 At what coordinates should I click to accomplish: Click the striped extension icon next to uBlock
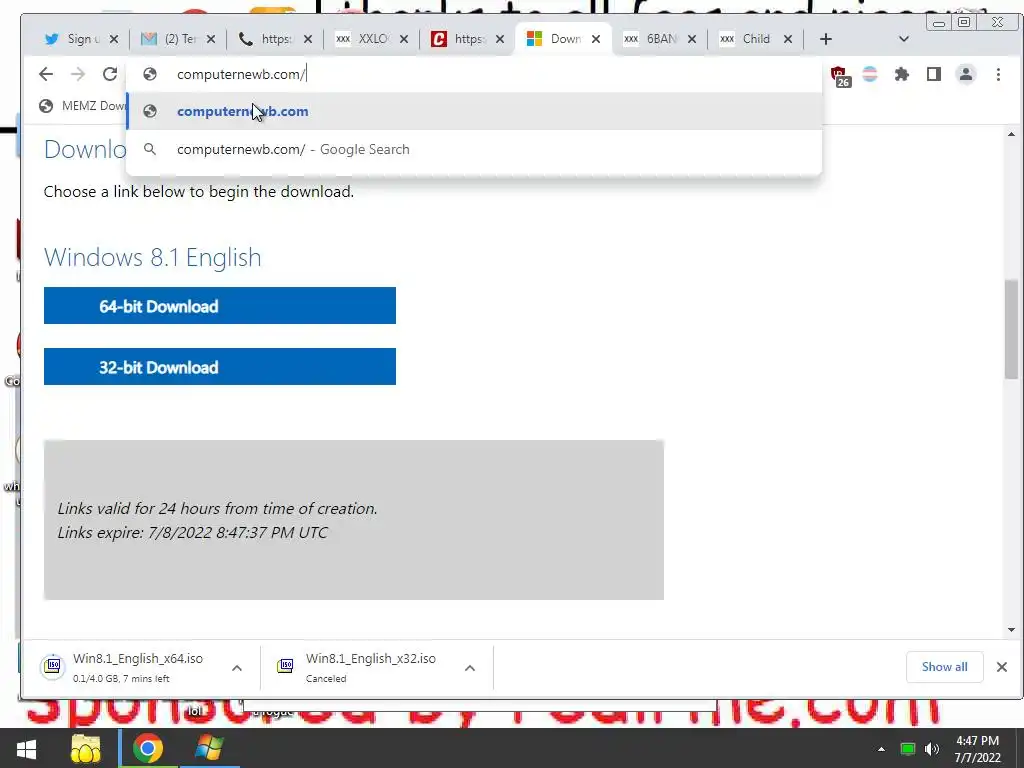pyautogui.click(x=870, y=74)
